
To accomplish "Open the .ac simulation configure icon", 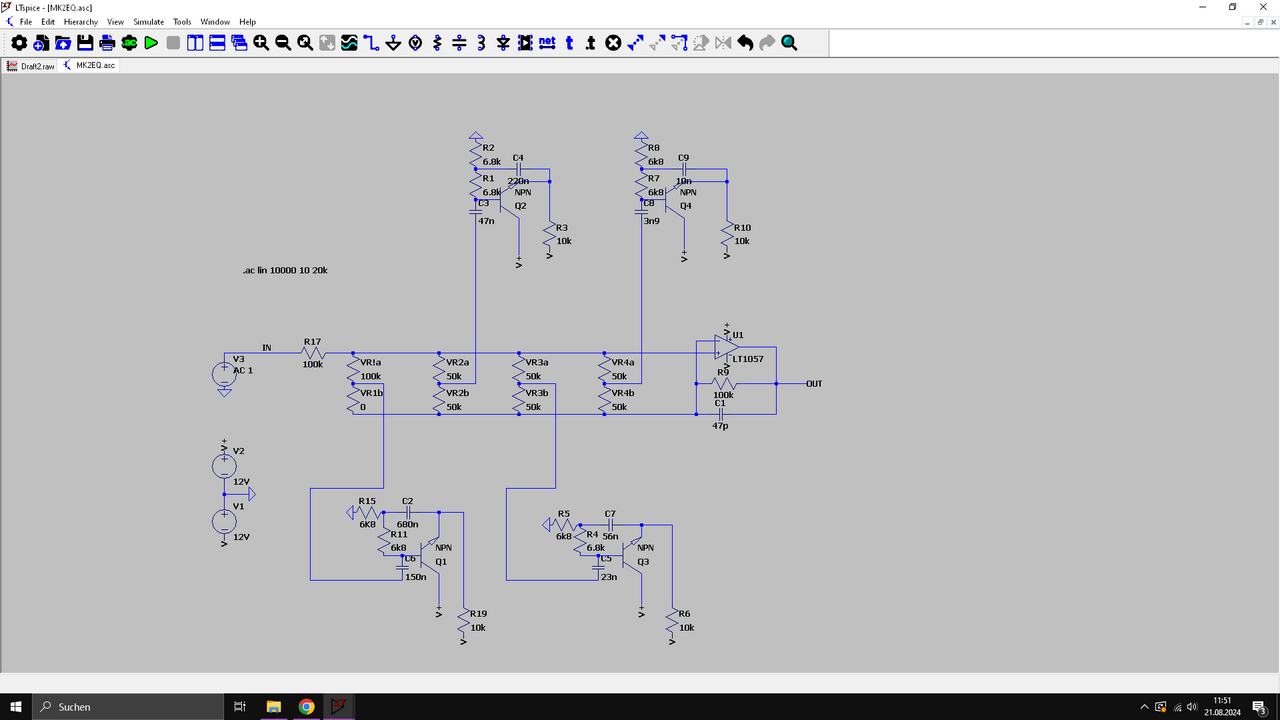I will pyautogui.click(x=129, y=43).
